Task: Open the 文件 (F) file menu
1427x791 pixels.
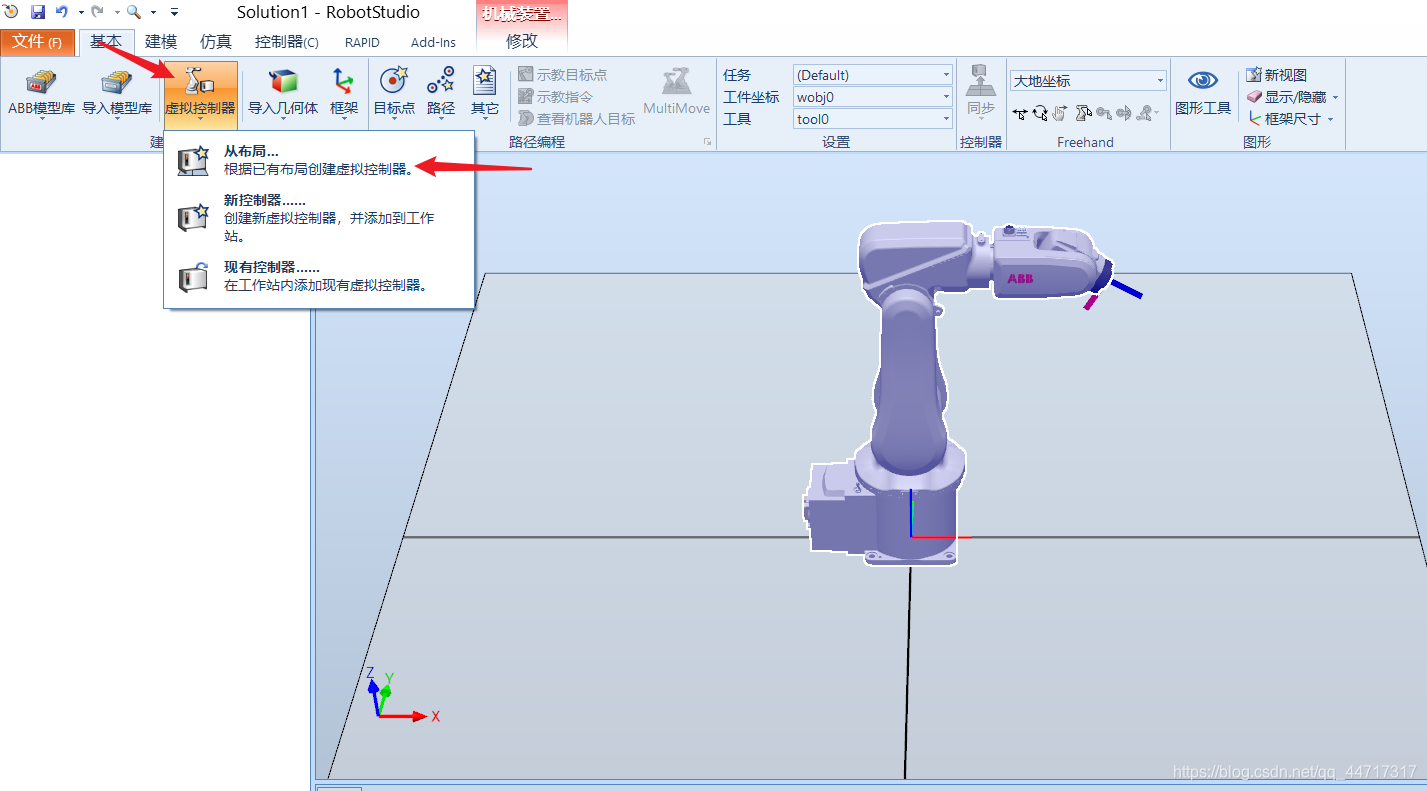Action: pos(38,42)
